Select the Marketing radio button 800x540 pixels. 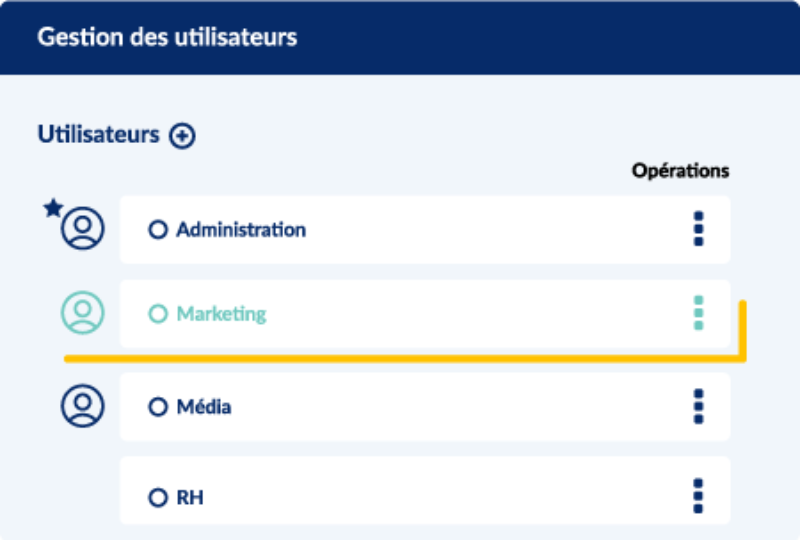pyautogui.click(x=157, y=314)
